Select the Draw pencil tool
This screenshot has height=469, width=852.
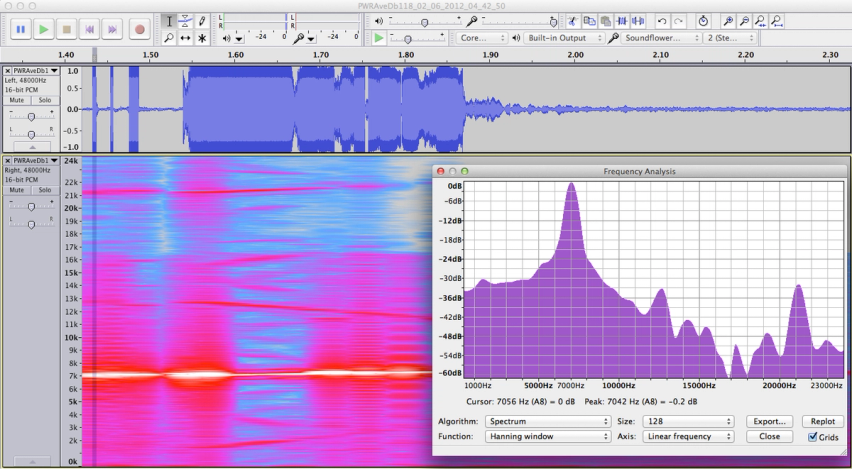[x=202, y=21]
